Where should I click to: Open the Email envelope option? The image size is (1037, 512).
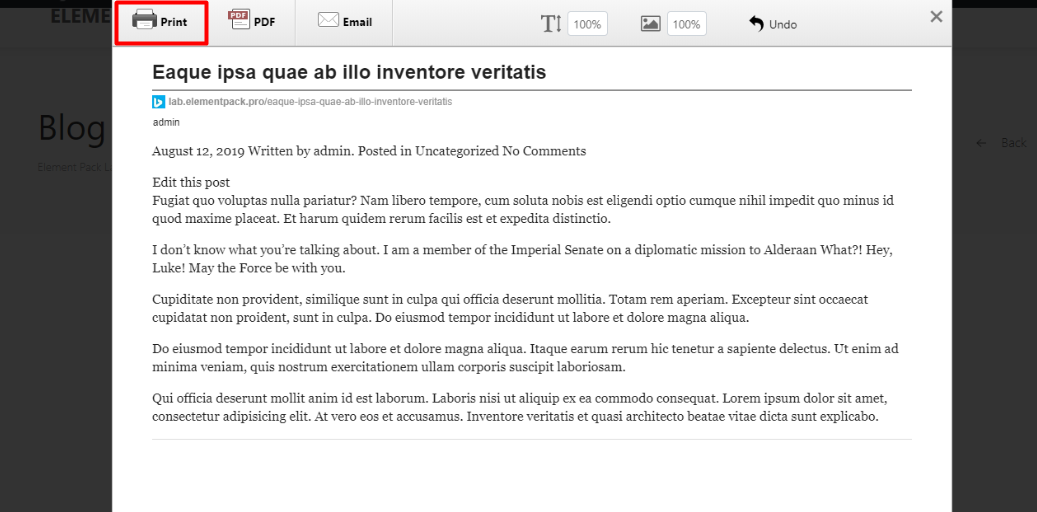coord(344,22)
